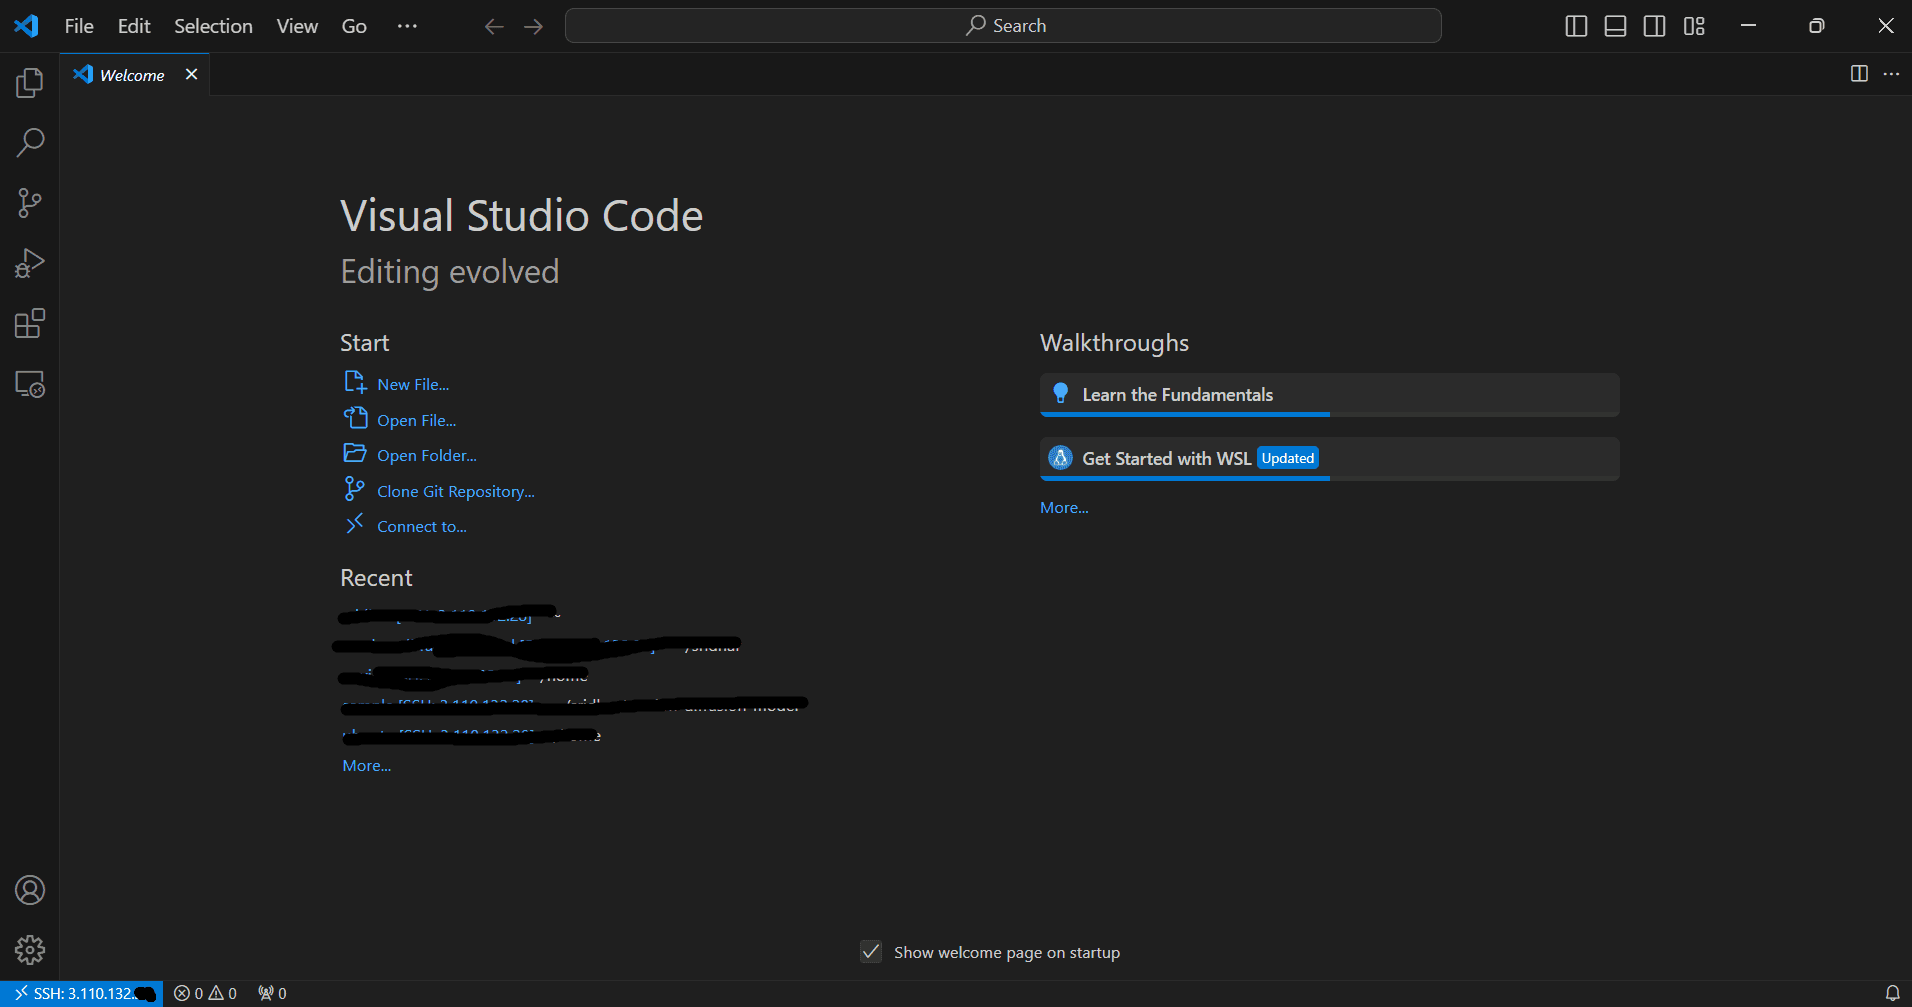Open the editor More Actions ellipsis
Viewport: 1912px width, 1007px height.
coord(1891,74)
